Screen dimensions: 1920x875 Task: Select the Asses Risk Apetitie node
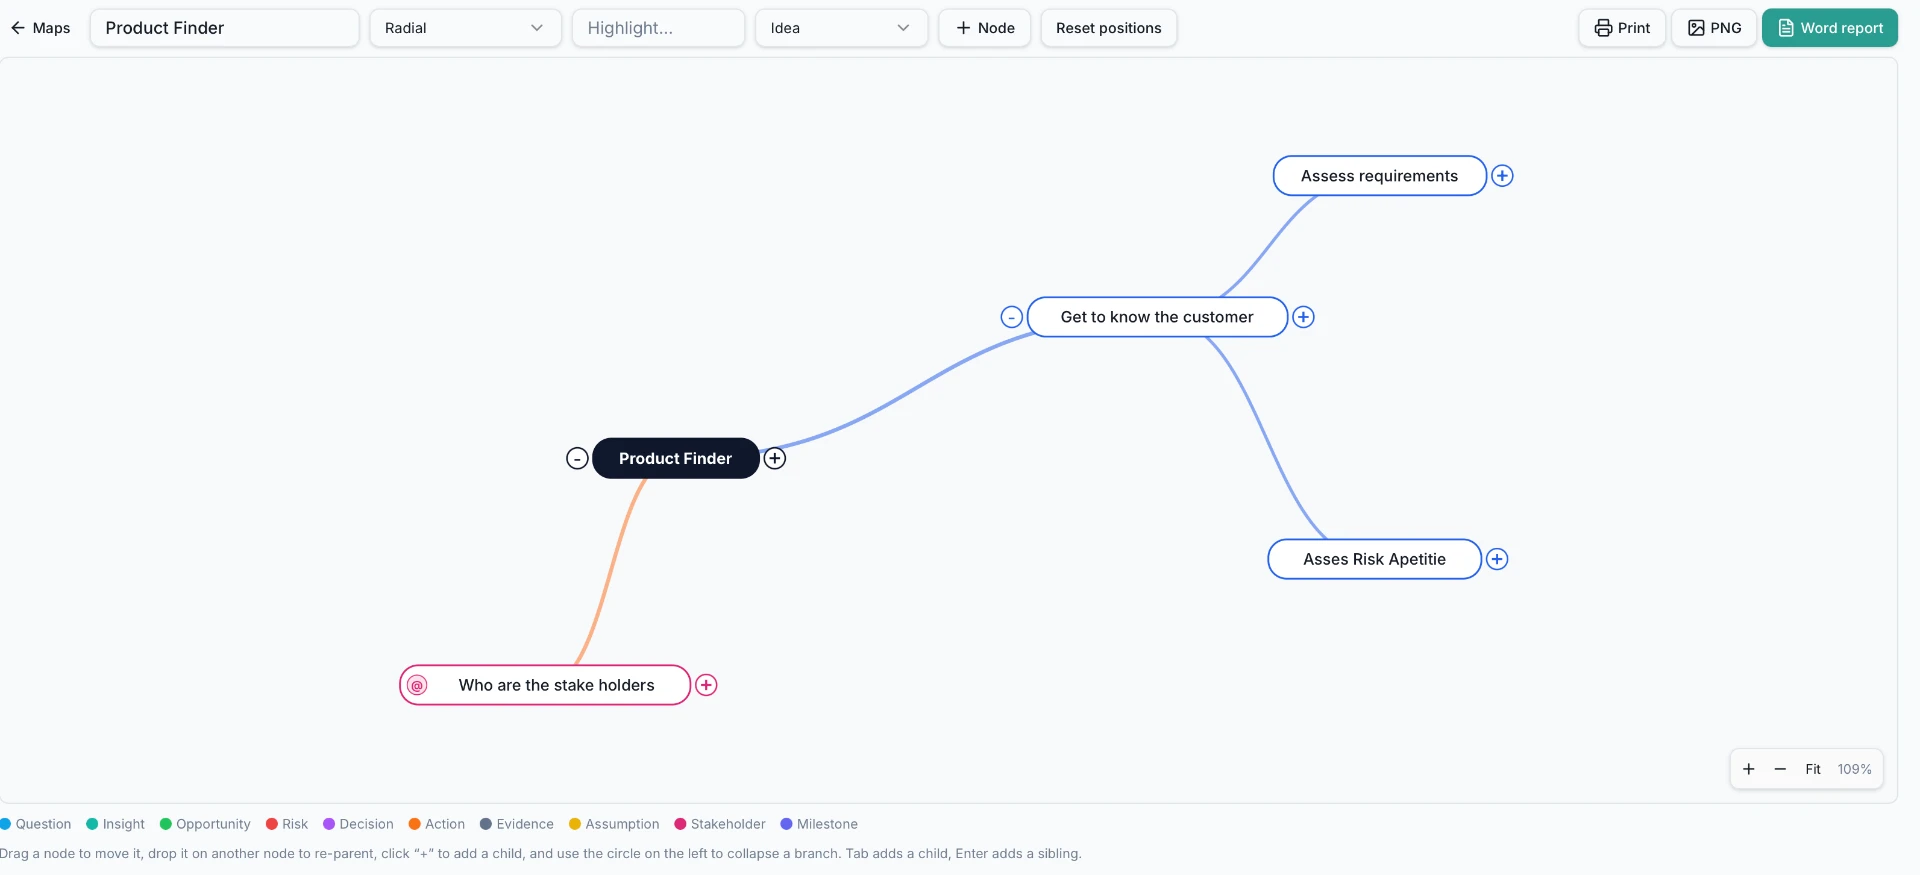pos(1374,559)
